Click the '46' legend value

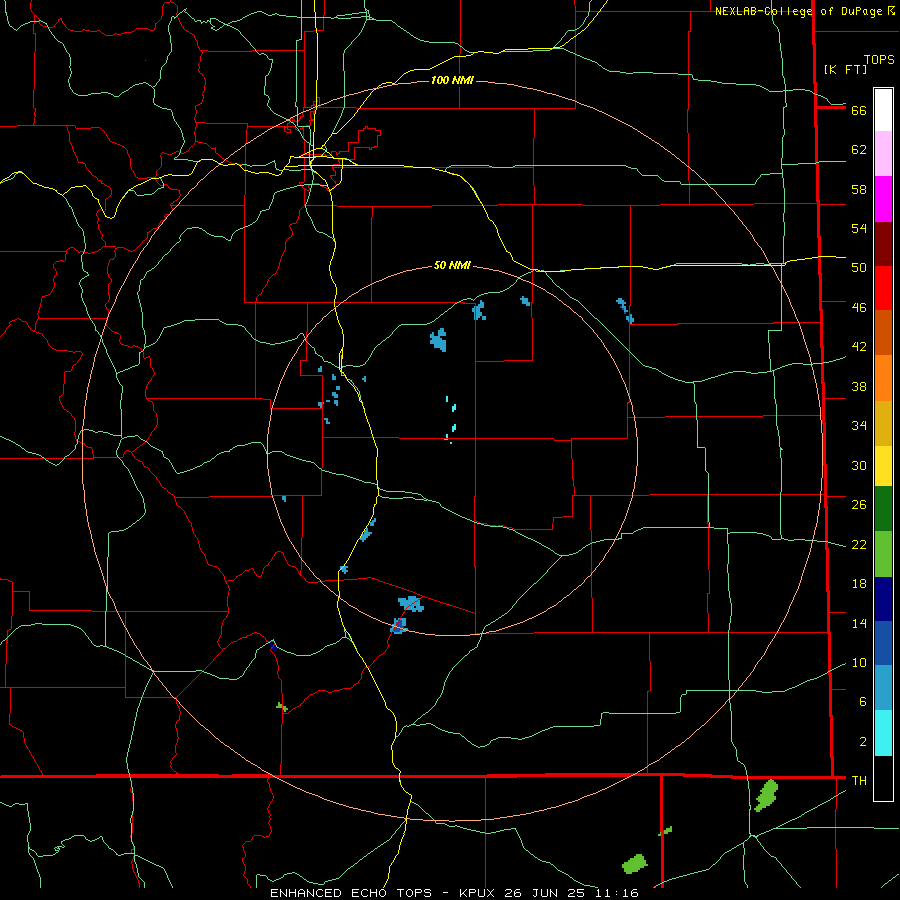click(859, 308)
